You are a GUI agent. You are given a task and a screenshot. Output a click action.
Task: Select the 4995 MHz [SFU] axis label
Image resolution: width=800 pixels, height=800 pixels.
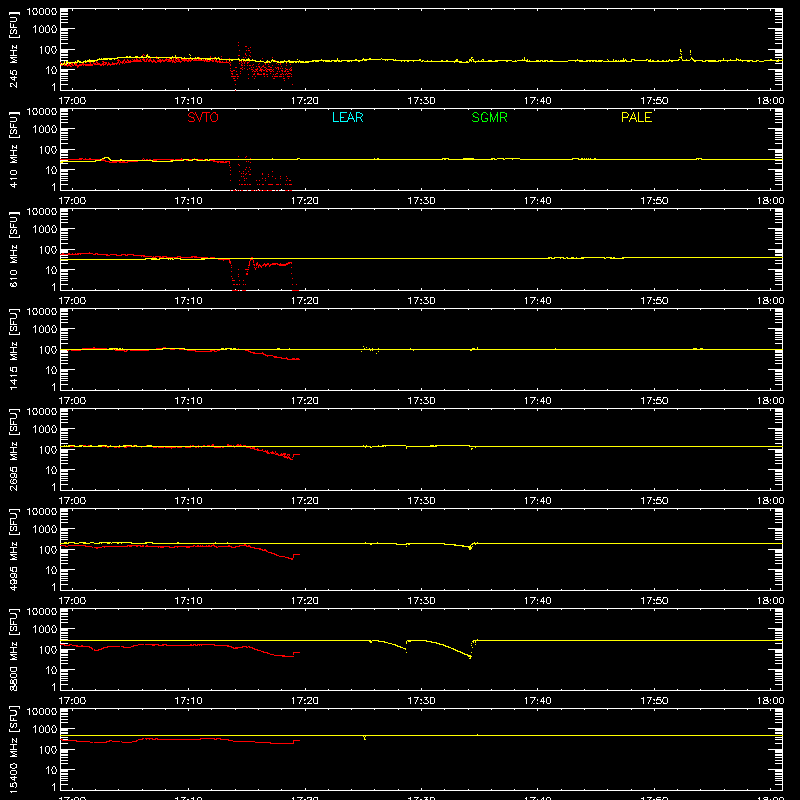[14, 549]
